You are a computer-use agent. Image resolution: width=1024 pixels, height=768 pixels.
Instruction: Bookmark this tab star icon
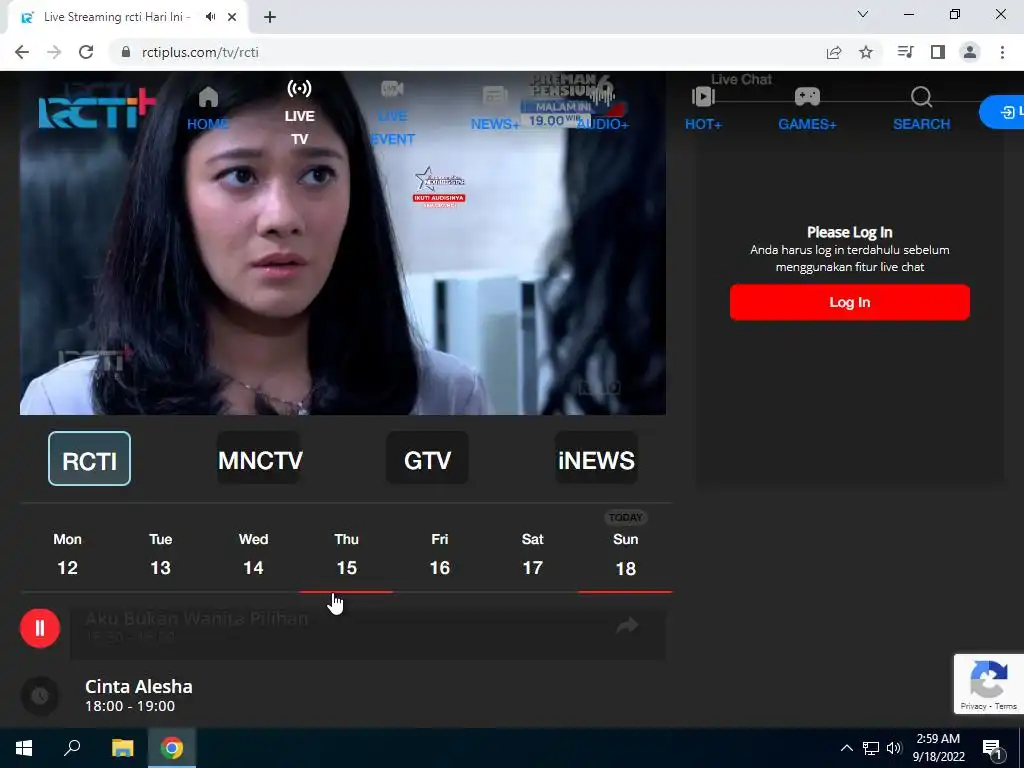click(x=866, y=52)
